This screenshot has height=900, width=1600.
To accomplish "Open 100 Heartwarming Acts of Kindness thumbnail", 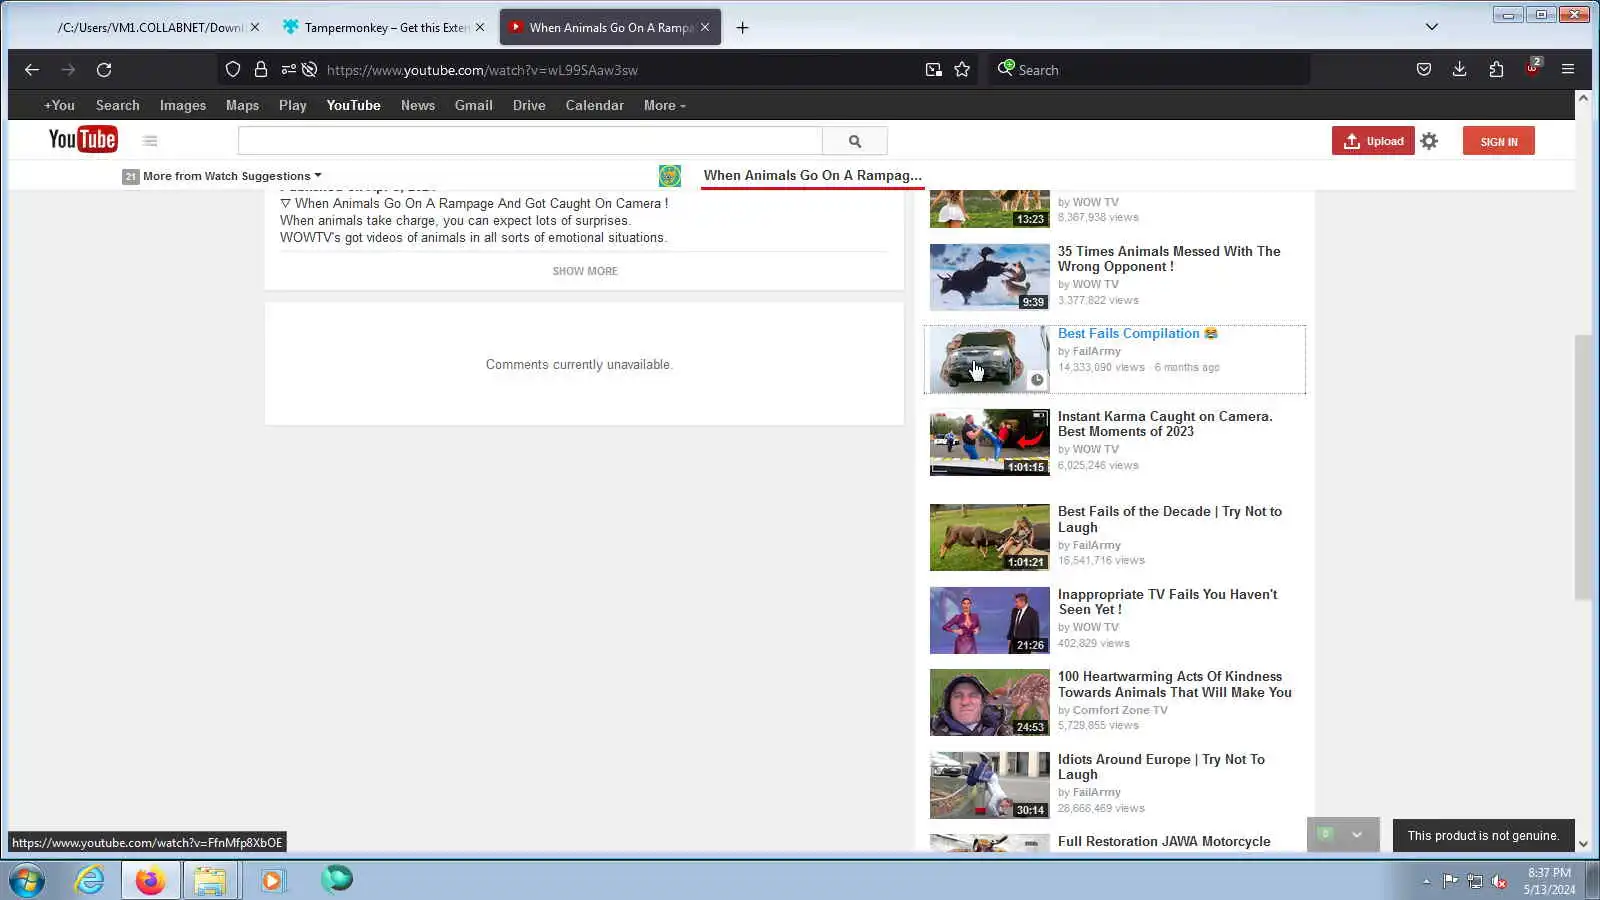I will (990, 703).
